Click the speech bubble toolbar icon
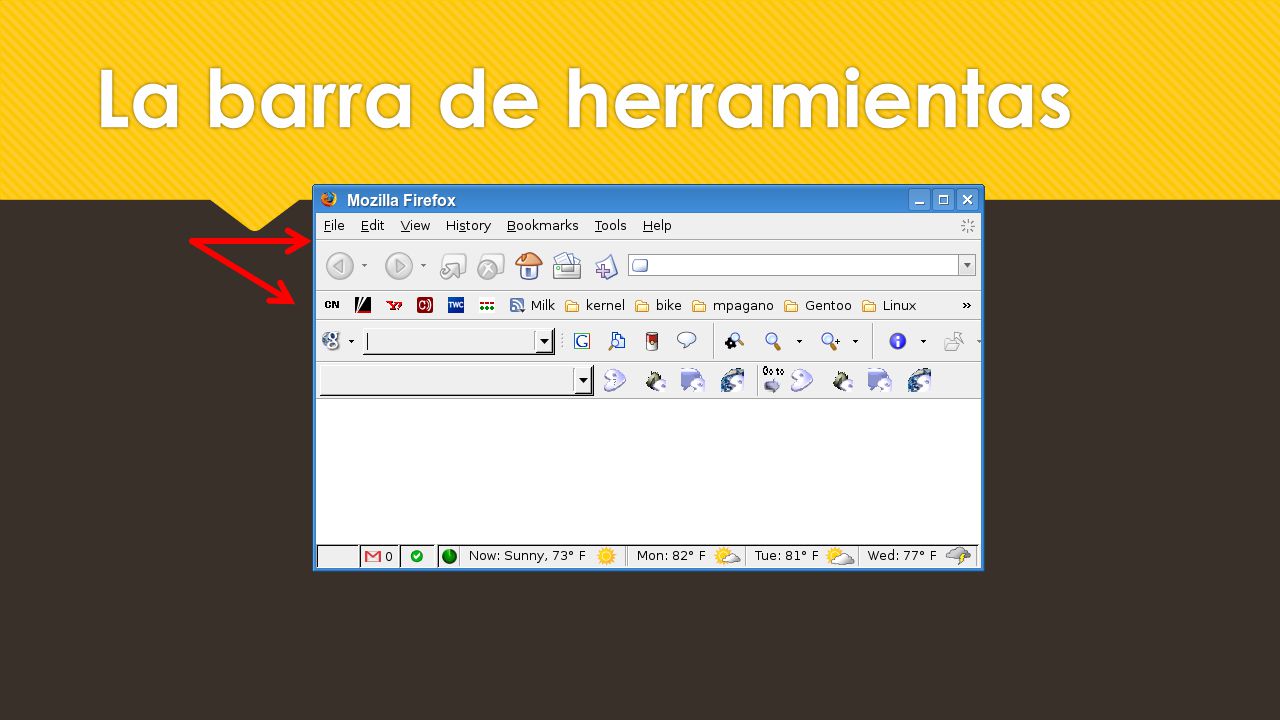This screenshot has height=720, width=1280. coord(686,340)
